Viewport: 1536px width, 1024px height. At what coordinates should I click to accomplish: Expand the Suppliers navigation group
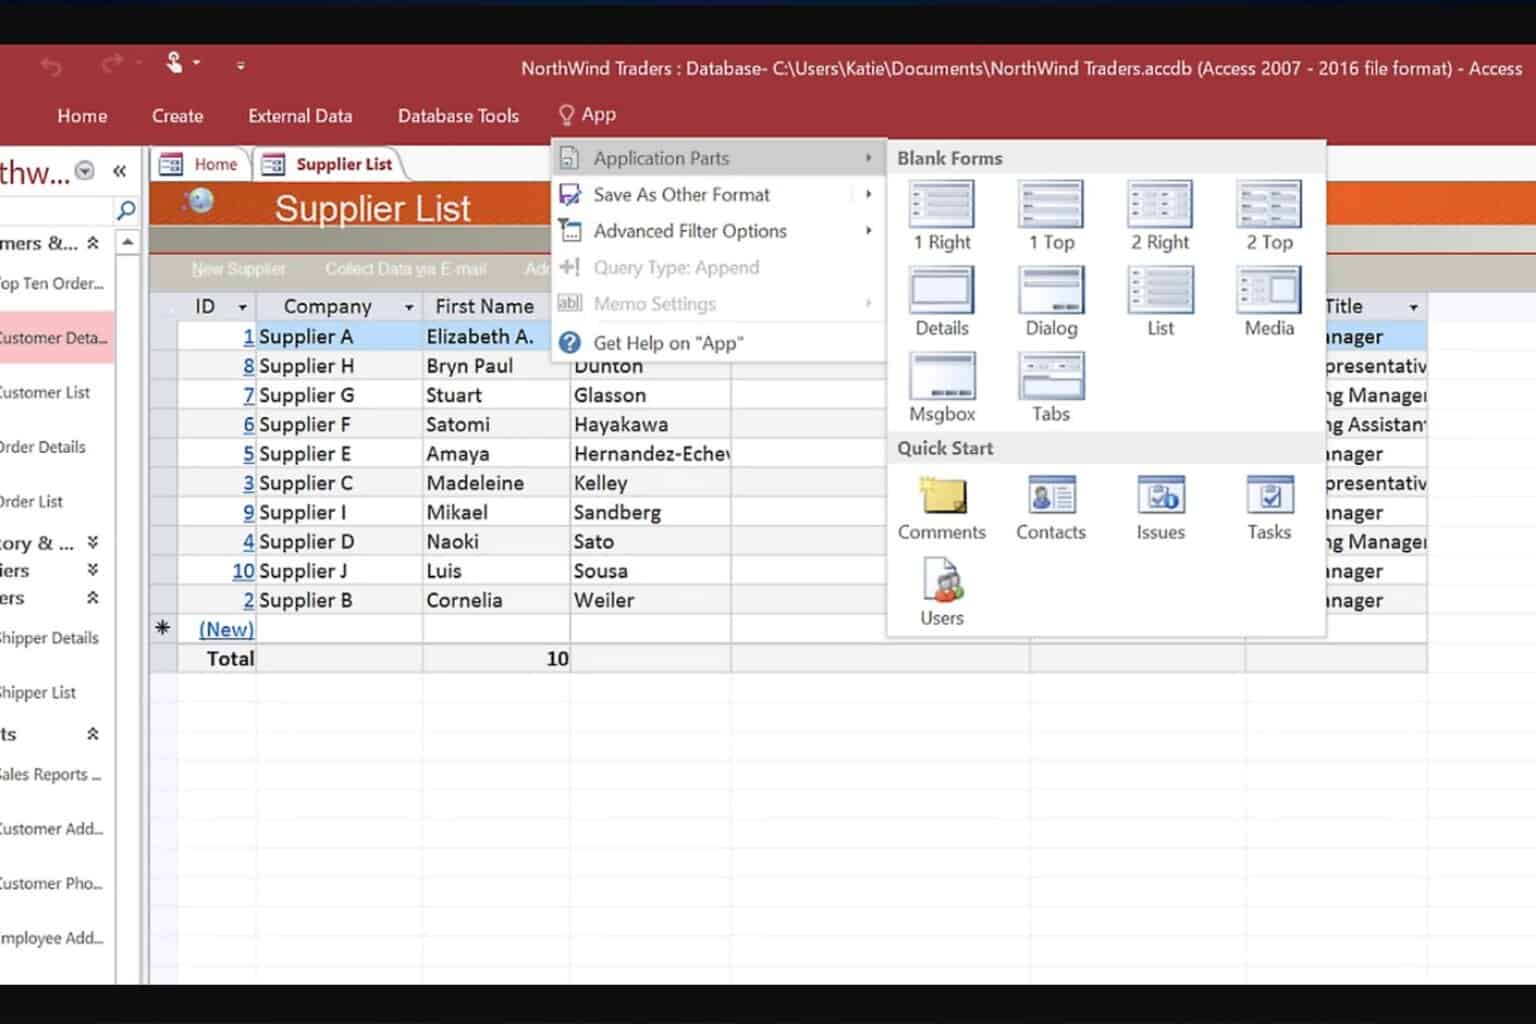(x=93, y=570)
